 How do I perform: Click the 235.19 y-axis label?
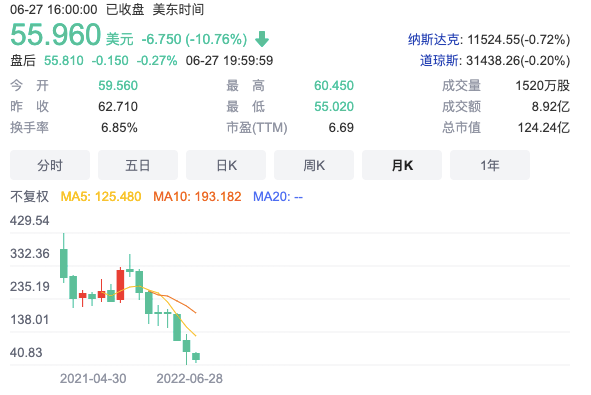pos(29,287)
